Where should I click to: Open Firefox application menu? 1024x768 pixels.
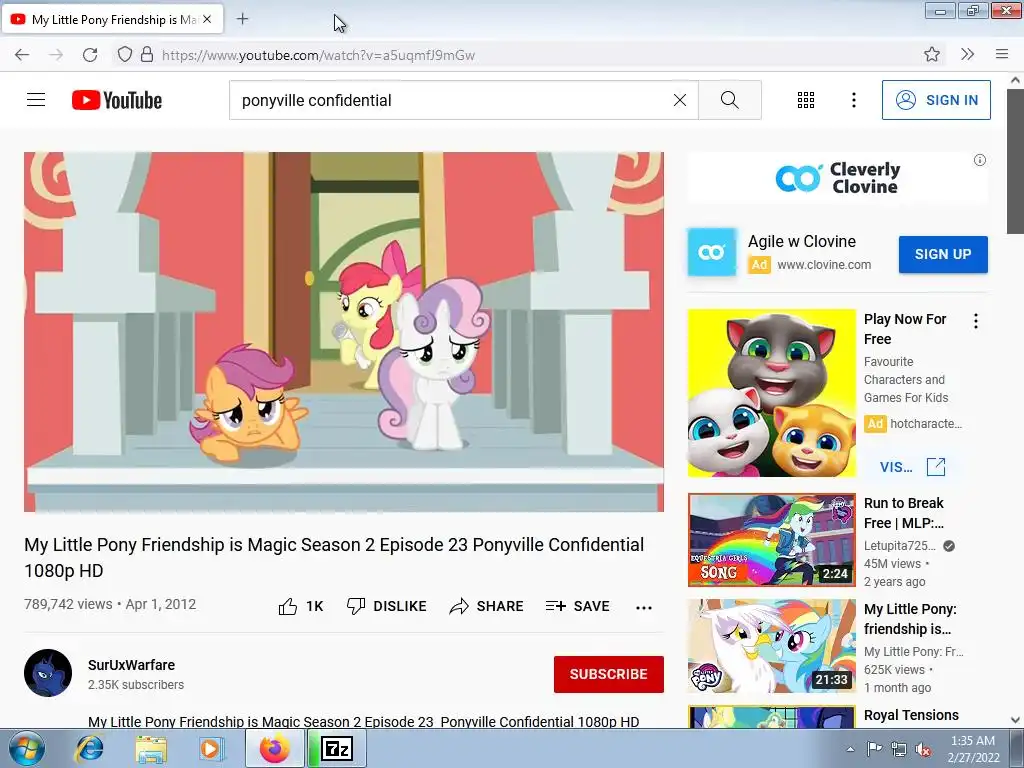click(1002, 54)
